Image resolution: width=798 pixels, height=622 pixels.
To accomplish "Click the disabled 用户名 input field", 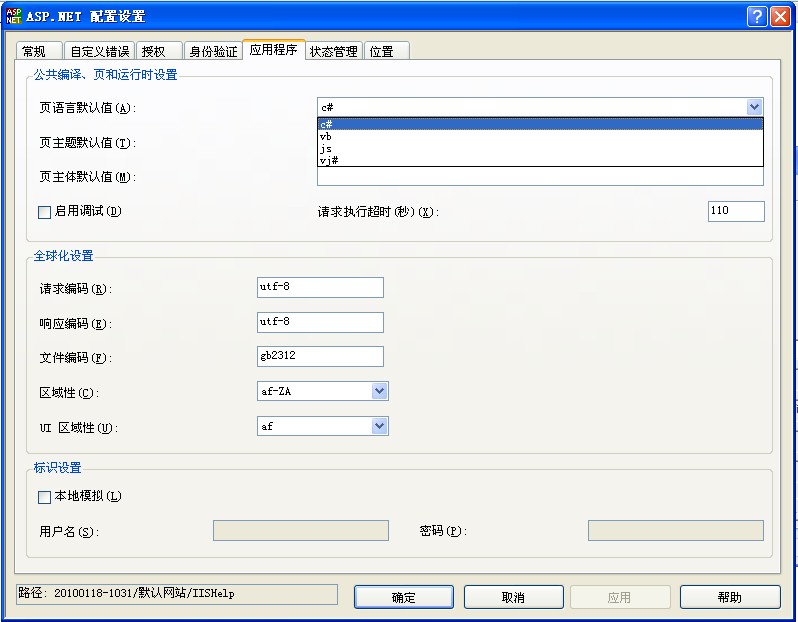I will [301, 530].
